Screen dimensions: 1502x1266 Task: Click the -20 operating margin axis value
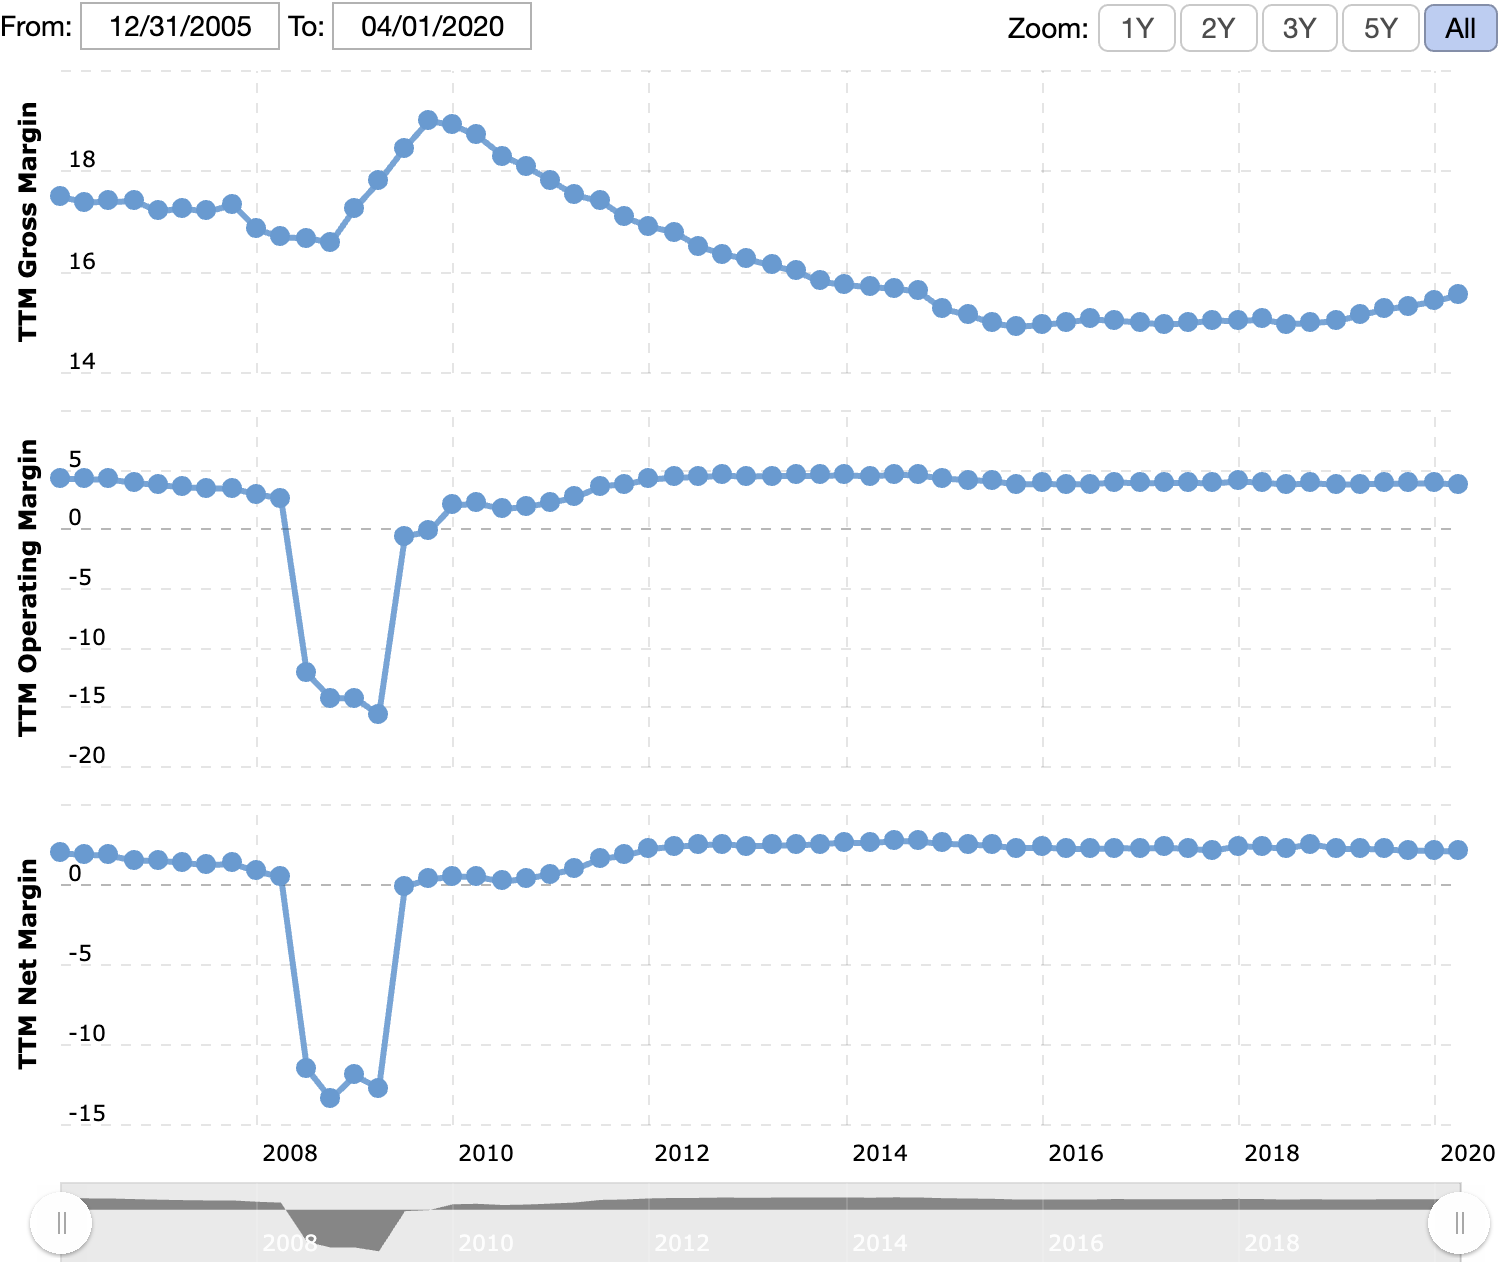pyautogui.click(x=86, y=755)
